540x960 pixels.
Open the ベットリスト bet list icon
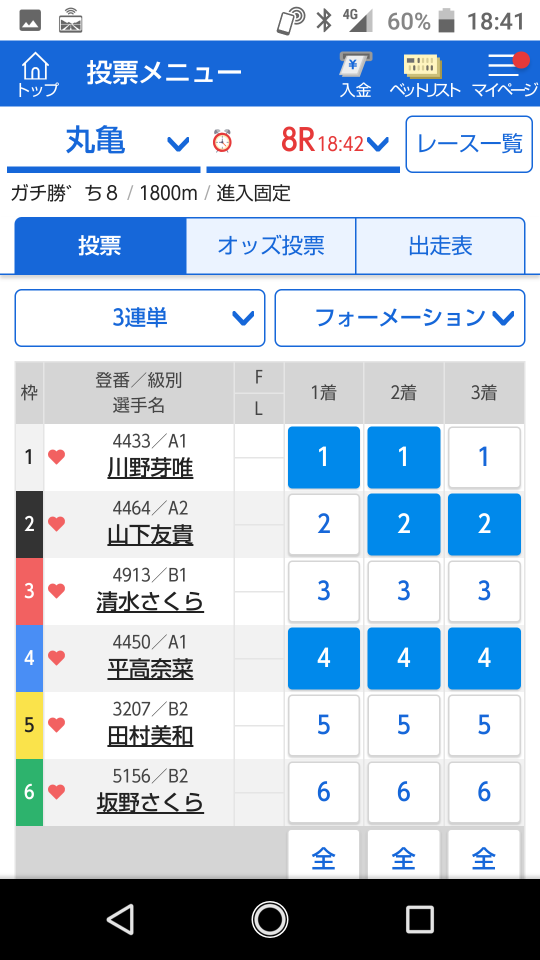(424, 73)
